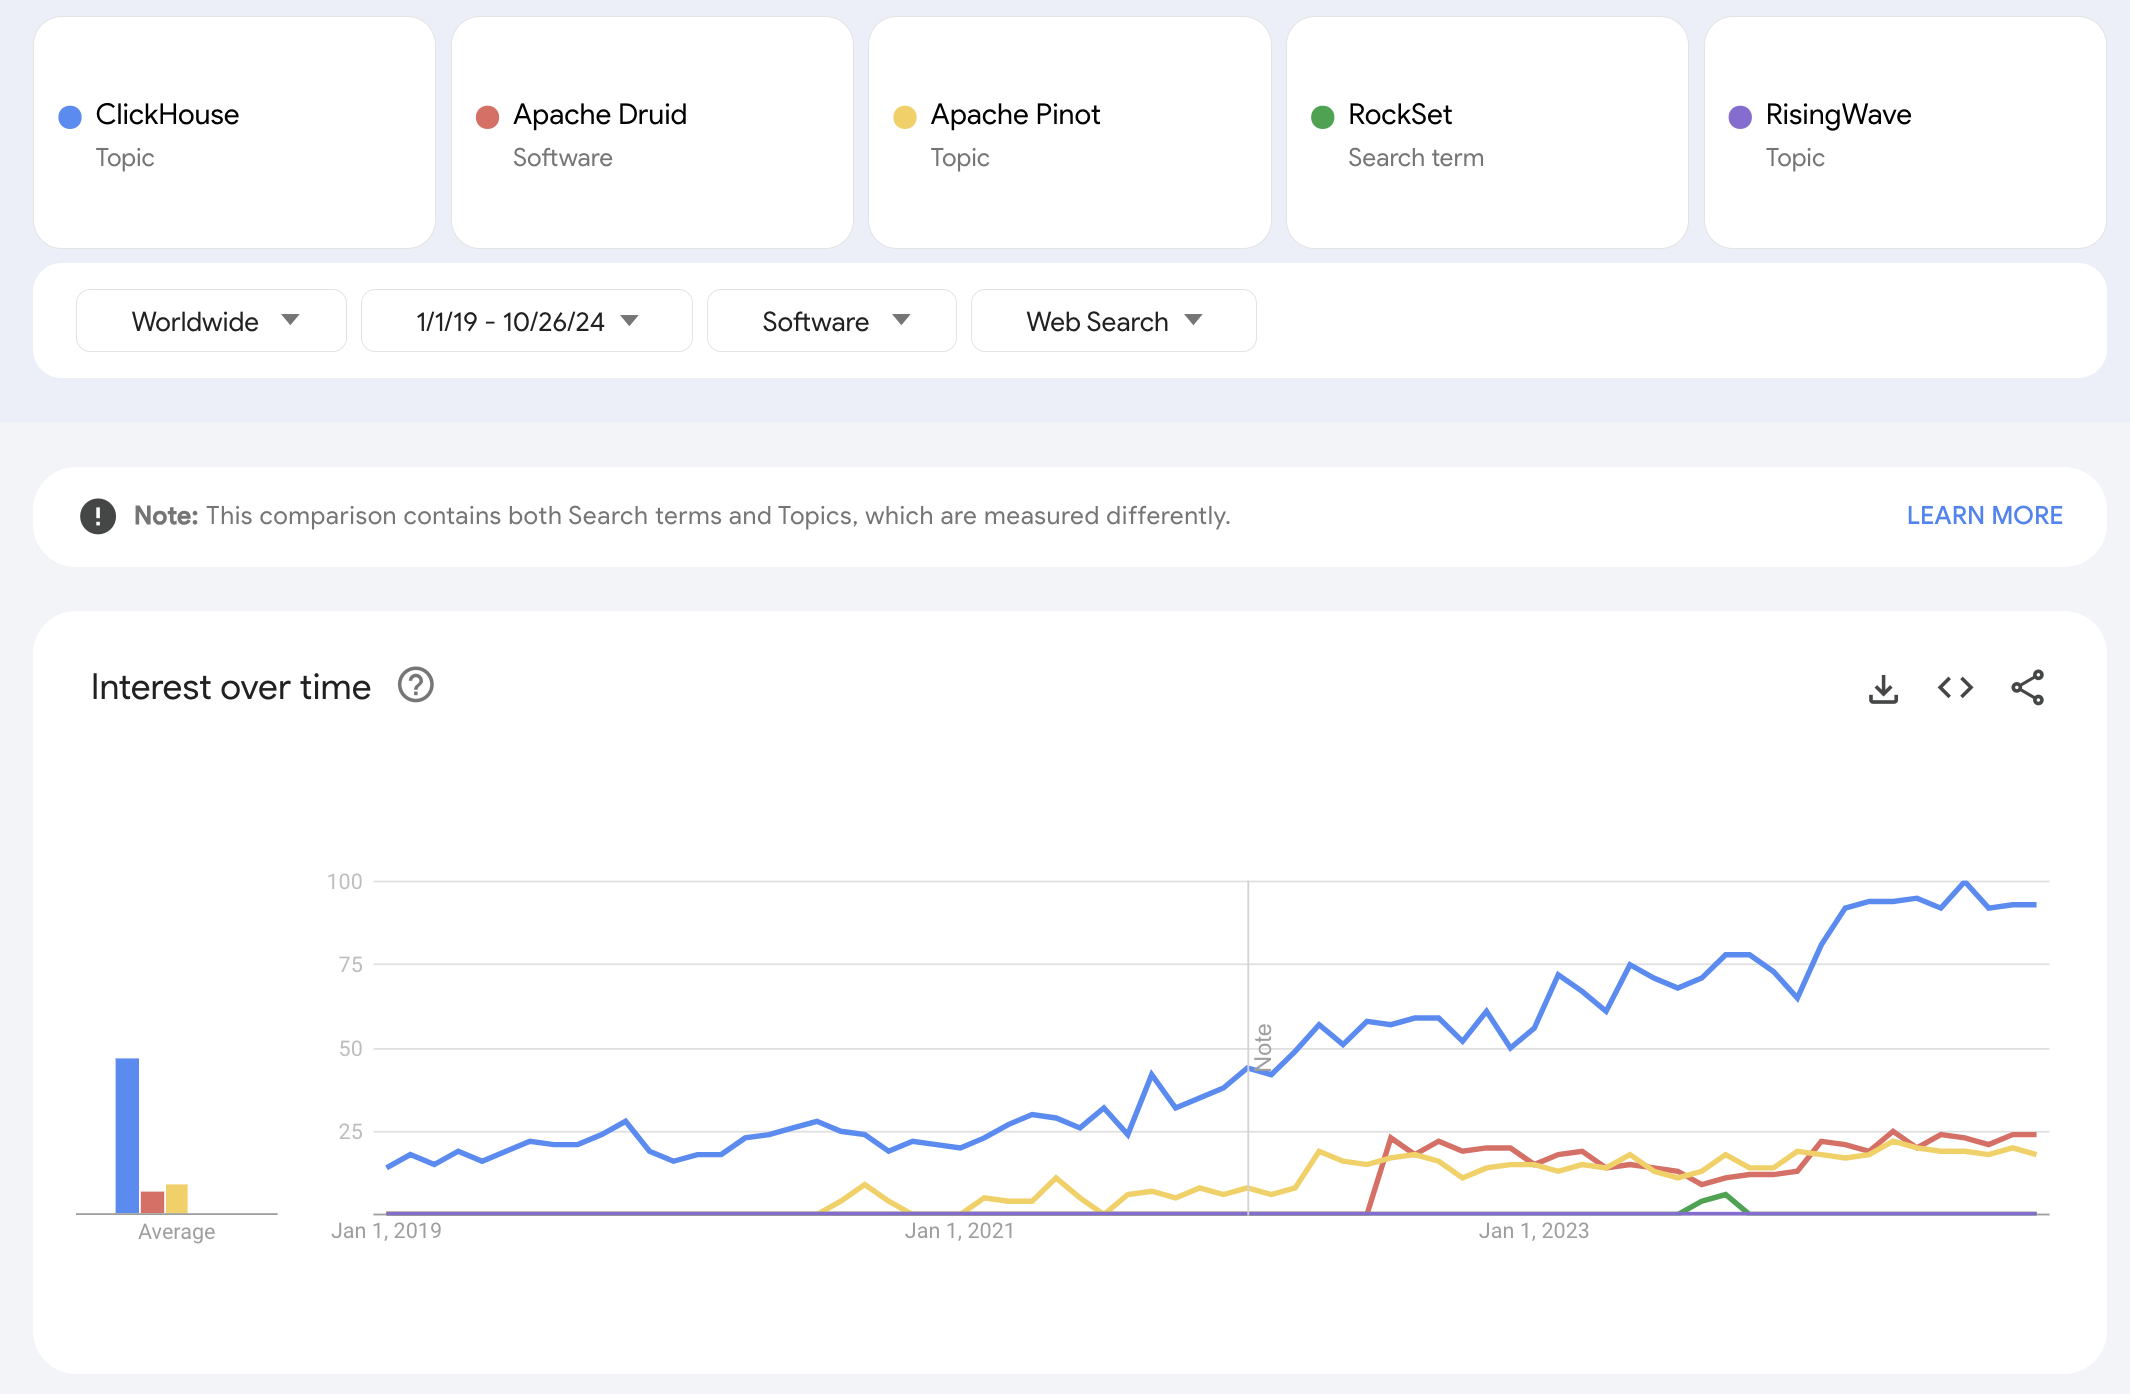Follow the LEARN MORE link

point(1984,516)
